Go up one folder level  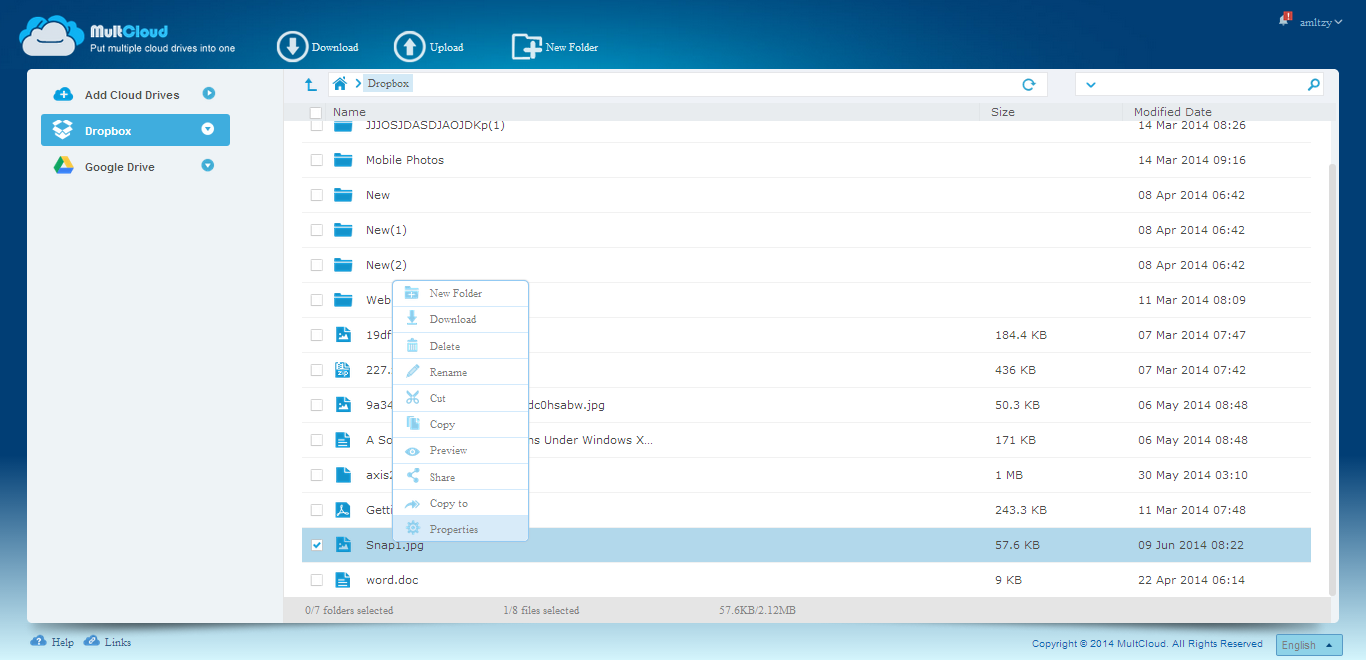[311, 85]
